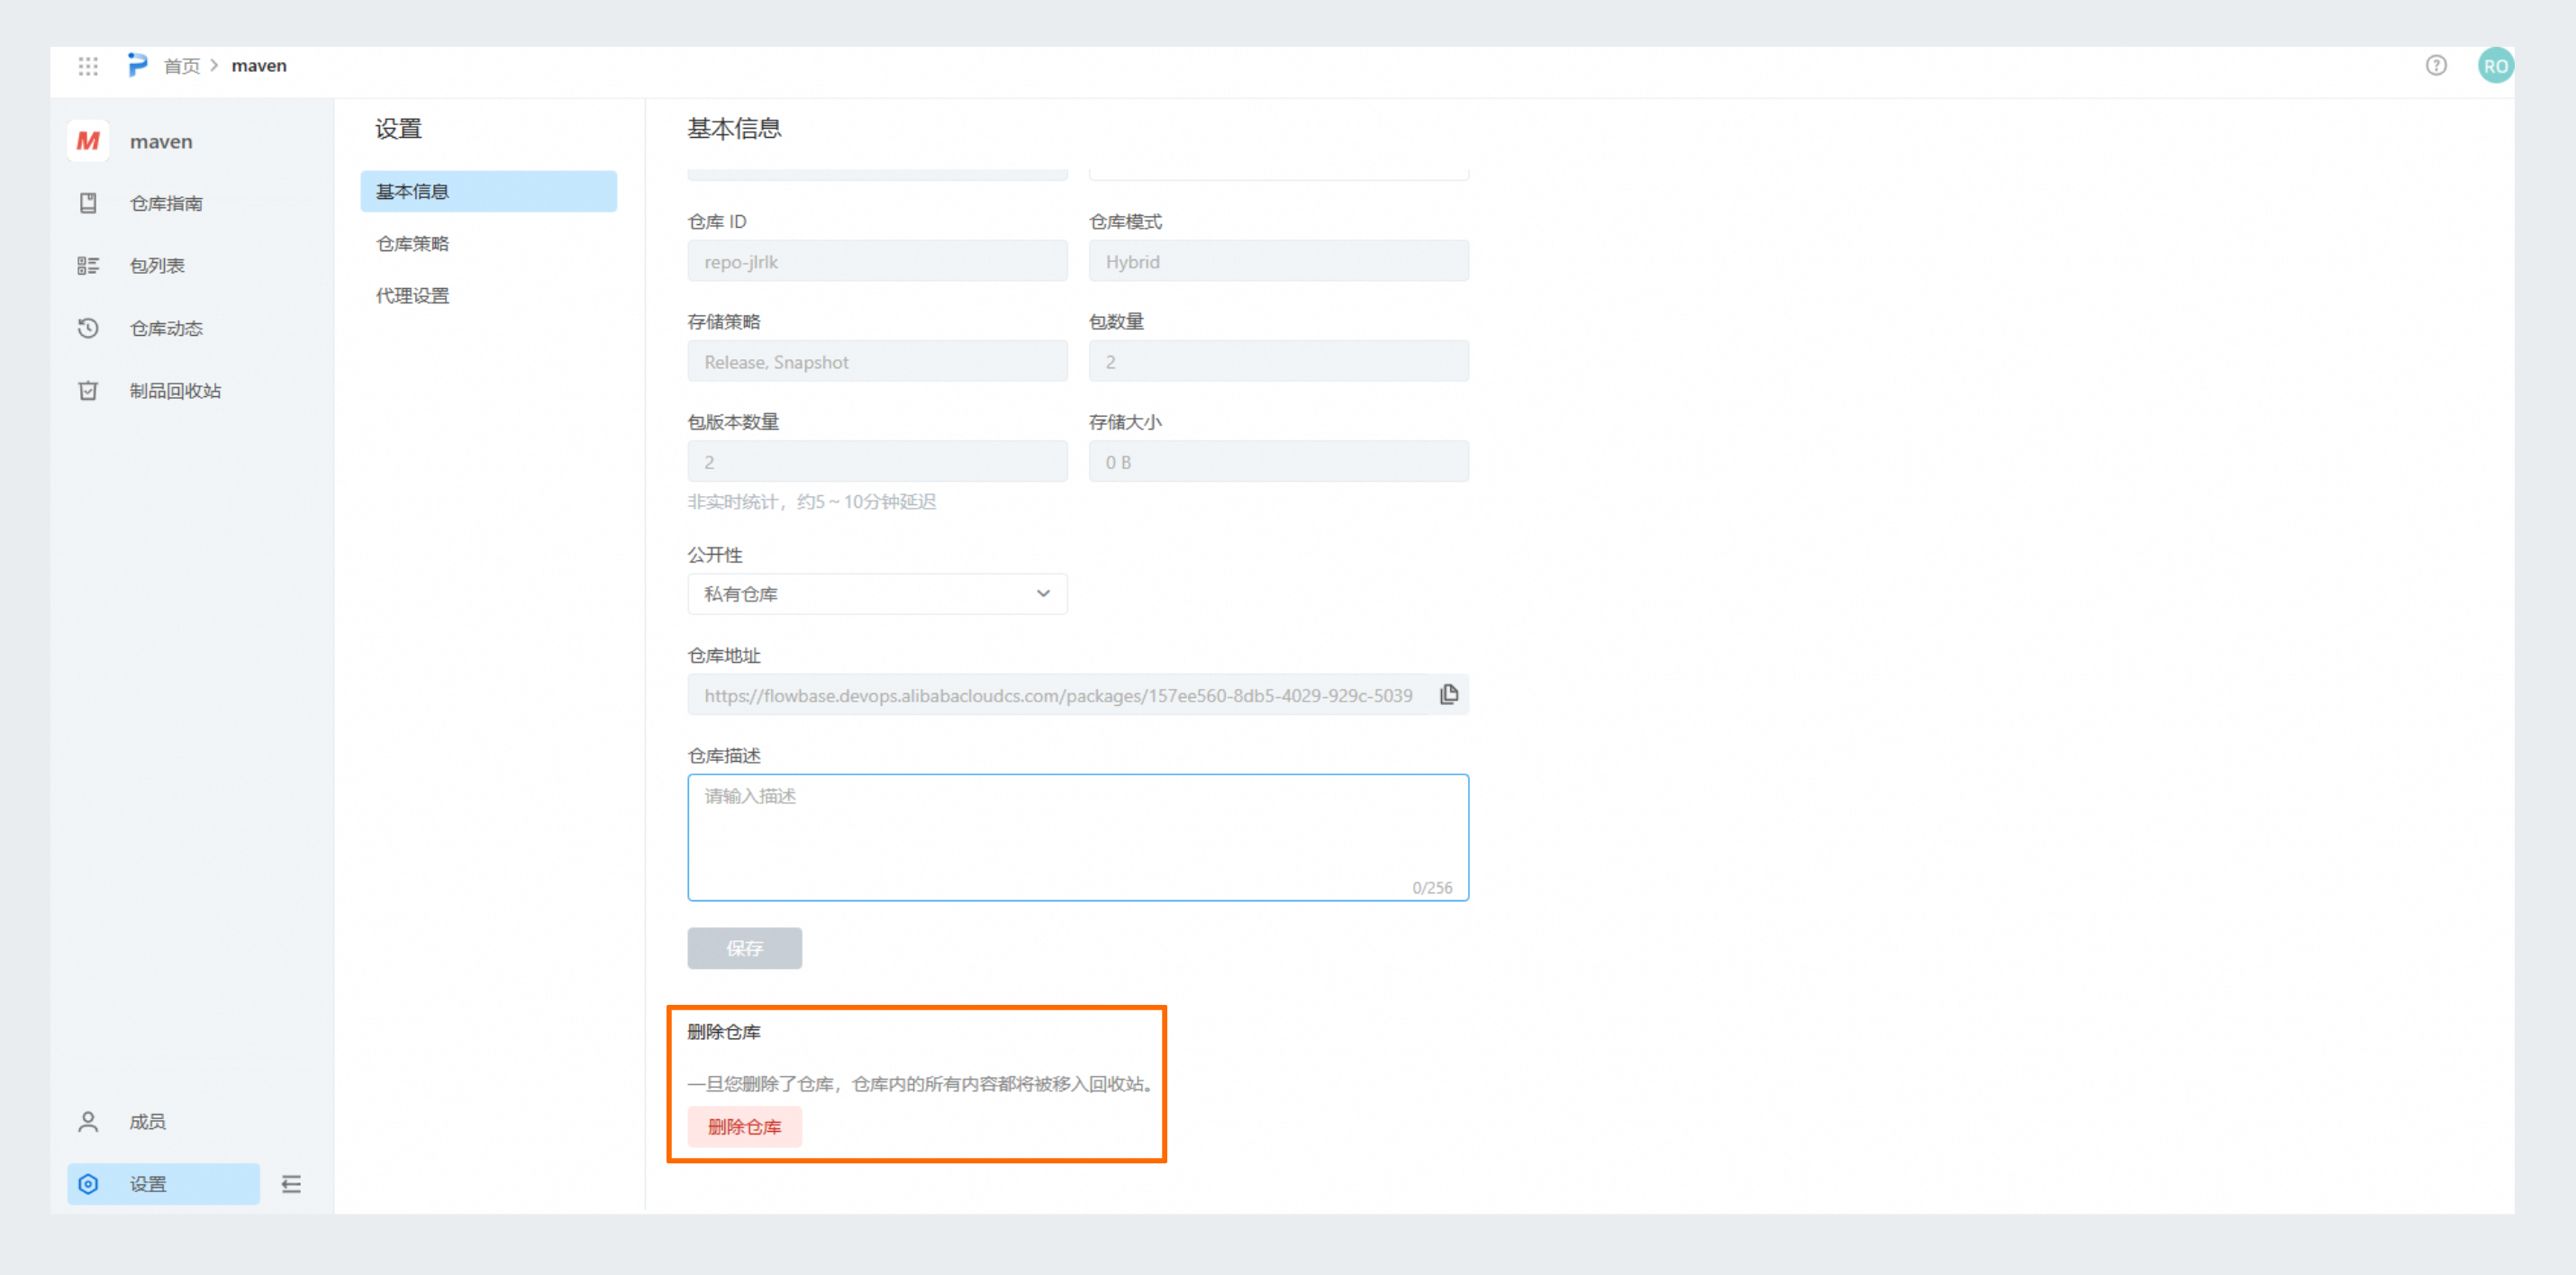Click the maven repository name in sidebar
This screenshot has height=1275, width=2576.
point(161,142)
